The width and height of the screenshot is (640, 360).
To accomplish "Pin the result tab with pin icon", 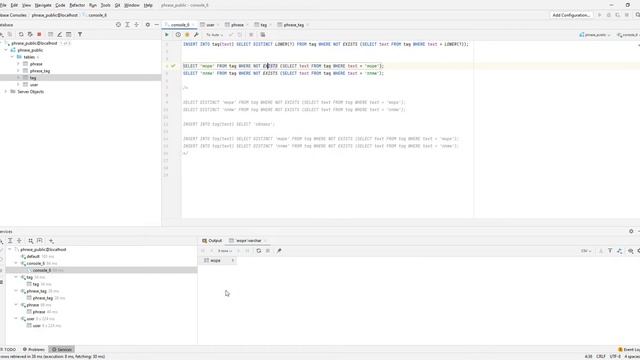I will (x=279, y=251).
